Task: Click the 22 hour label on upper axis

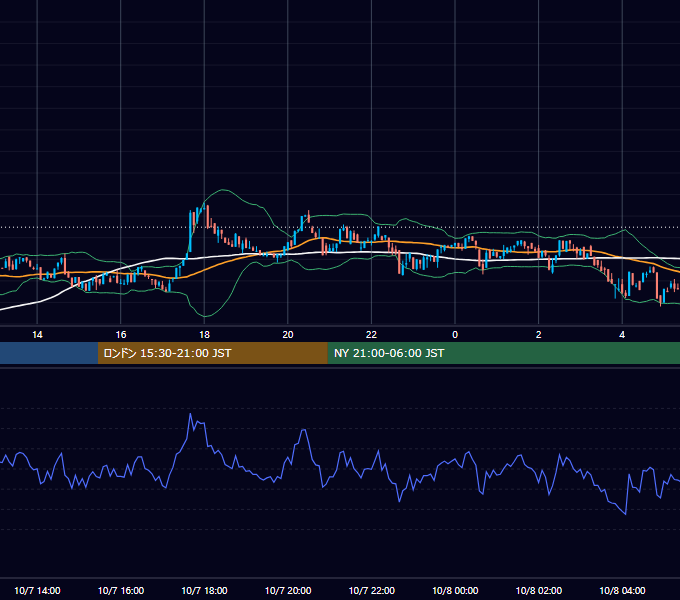Action: 371,335
